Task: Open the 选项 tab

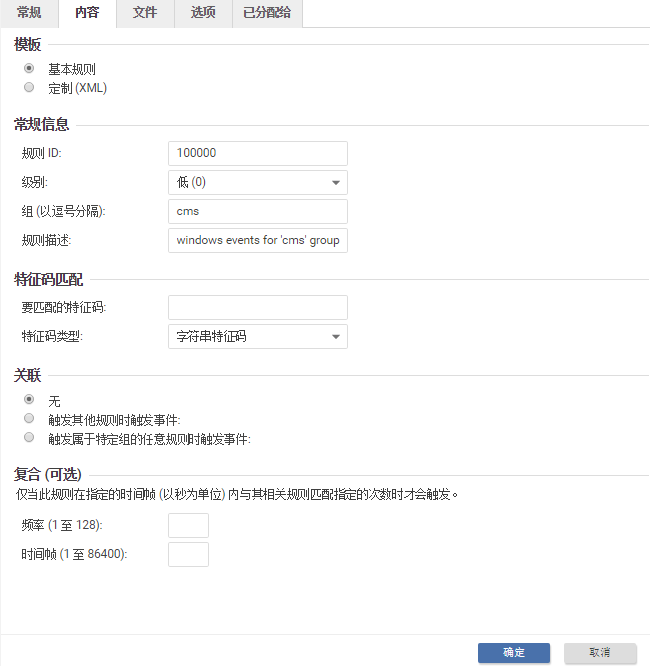Action: tap(203, 14)
